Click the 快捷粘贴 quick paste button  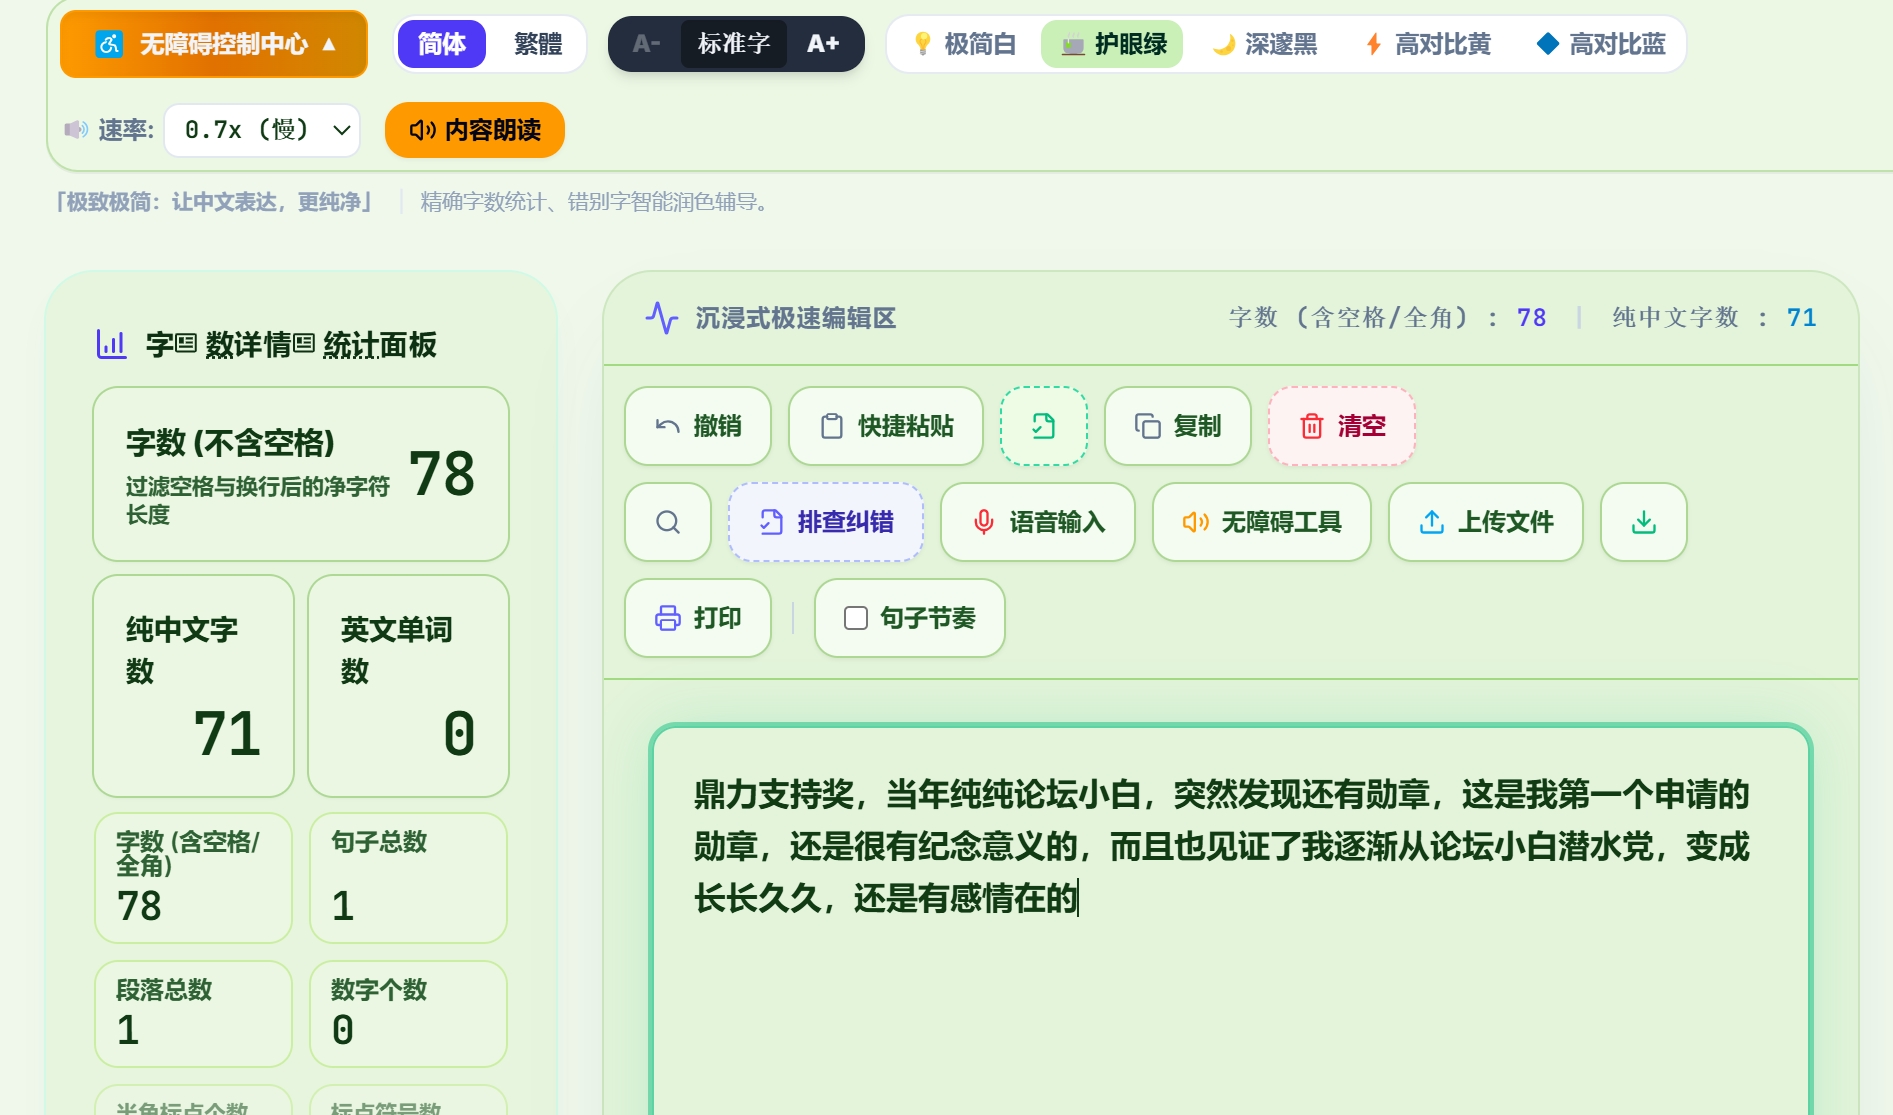(x=886, y=426)
